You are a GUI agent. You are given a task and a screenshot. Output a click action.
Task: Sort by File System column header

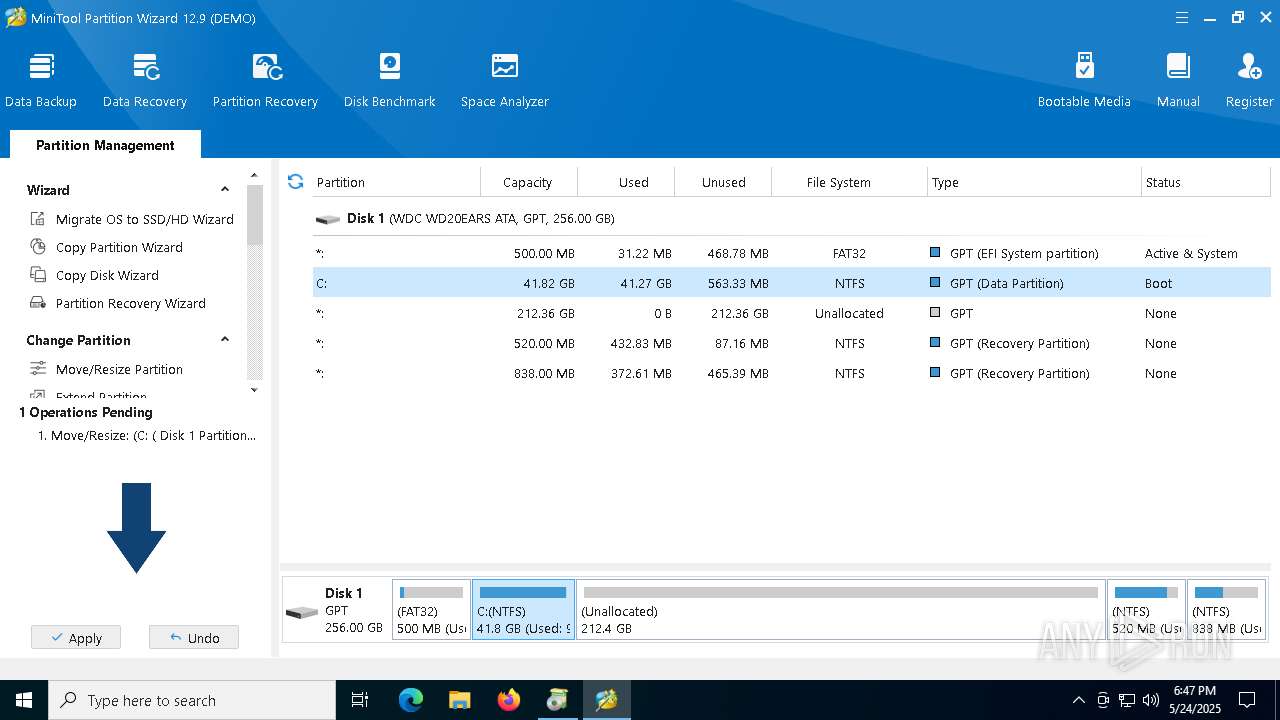tap(849, 182)
